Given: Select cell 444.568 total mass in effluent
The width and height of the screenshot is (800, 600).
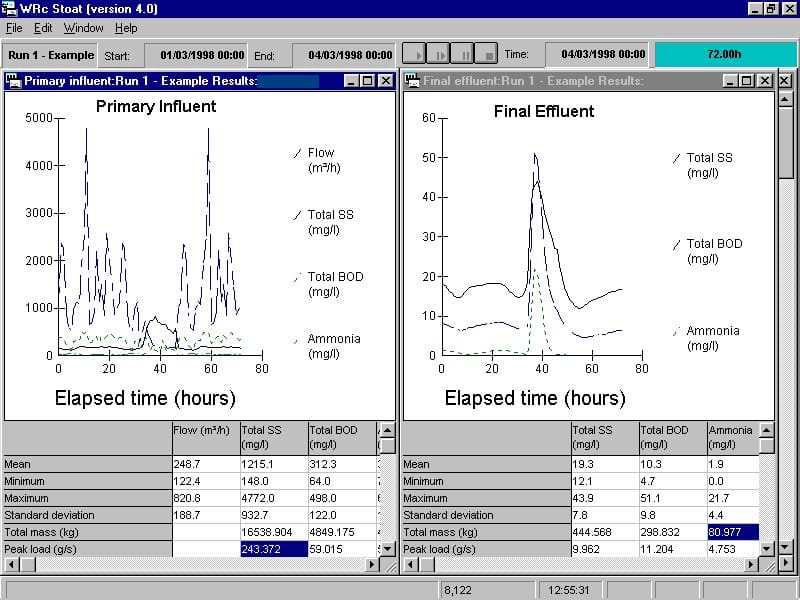Looking at the screenshot, I should 605,532.
